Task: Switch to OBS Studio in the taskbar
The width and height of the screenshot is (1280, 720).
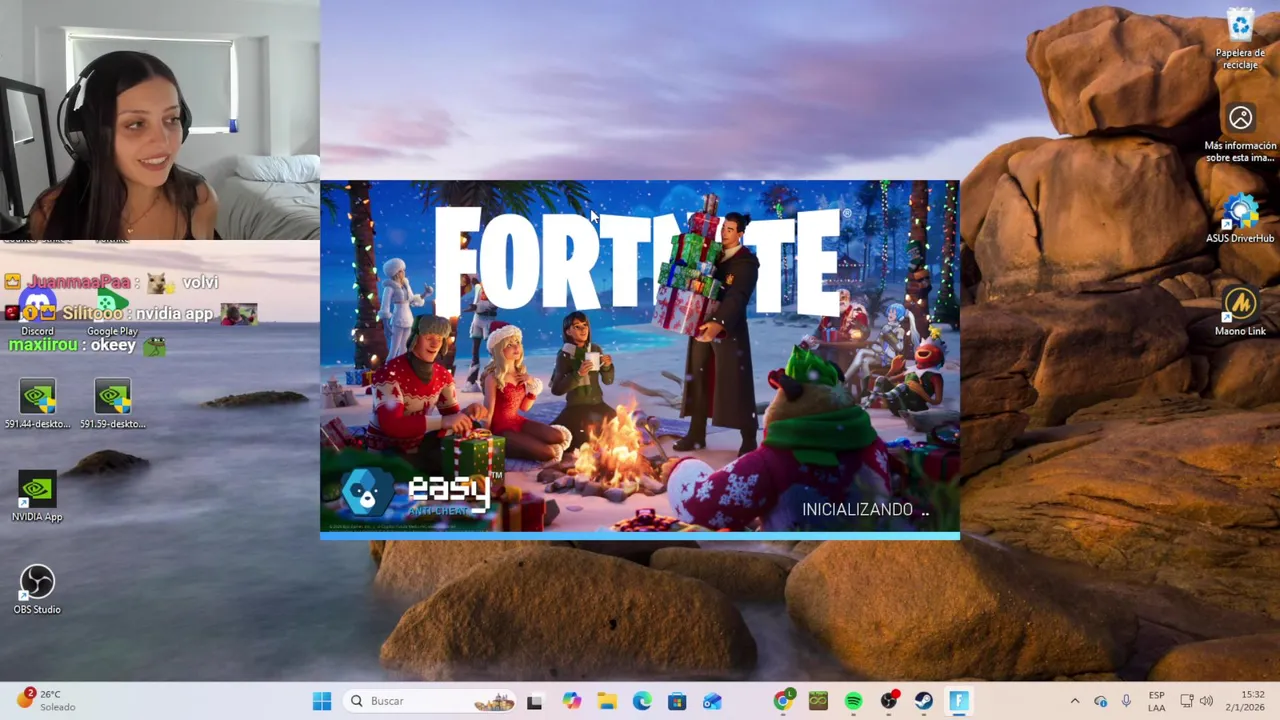Action: point(888,701)
